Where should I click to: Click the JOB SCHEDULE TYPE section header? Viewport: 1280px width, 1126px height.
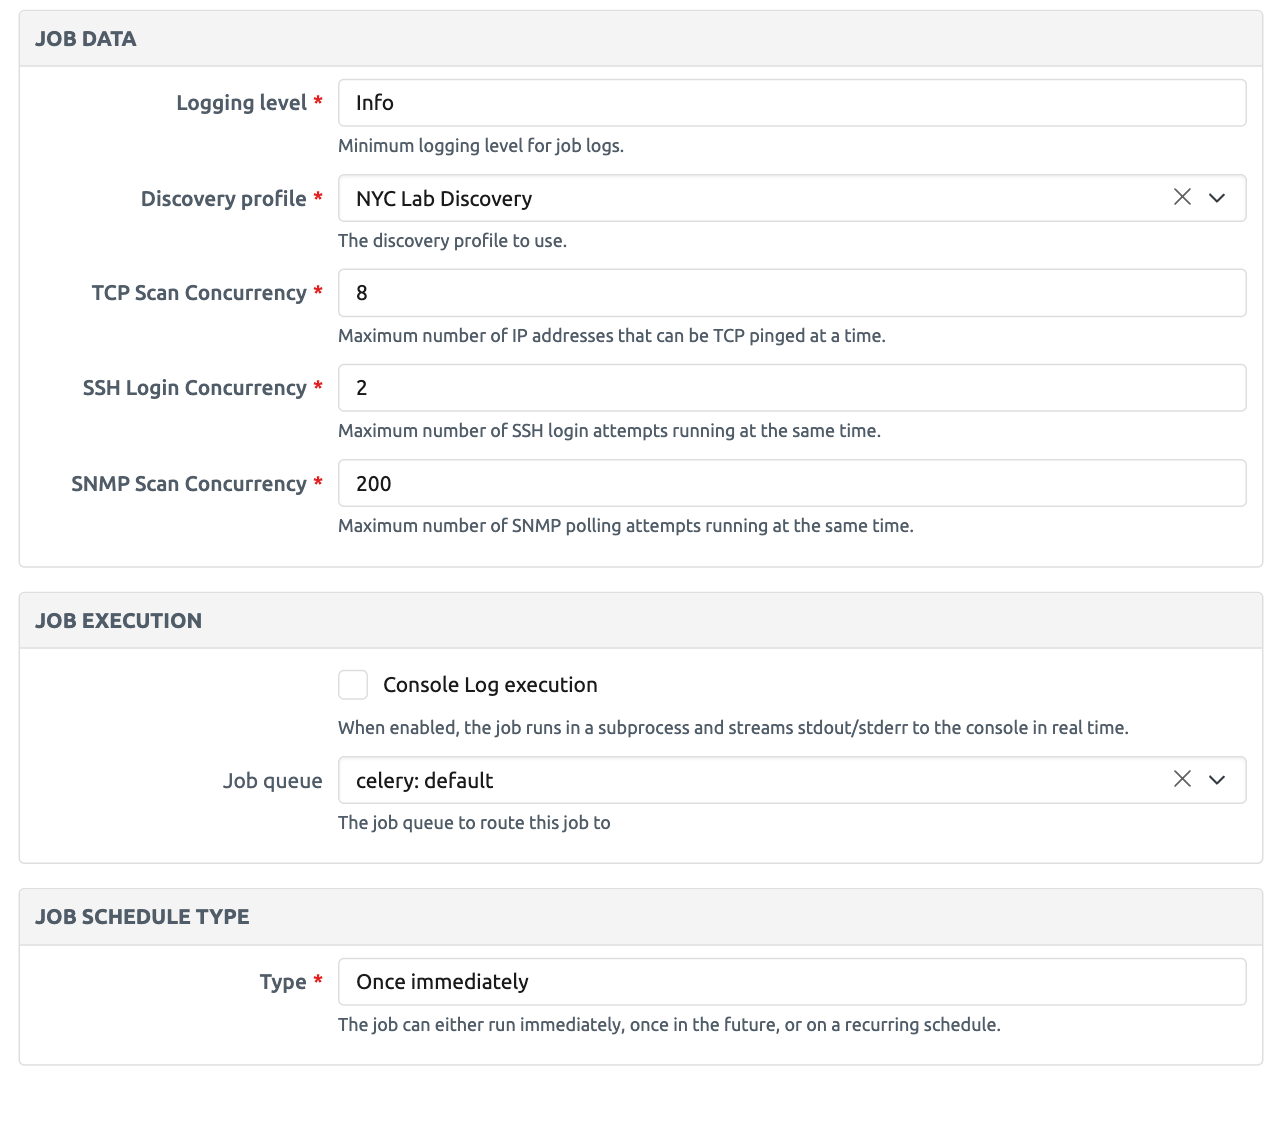tap(142, 917)
